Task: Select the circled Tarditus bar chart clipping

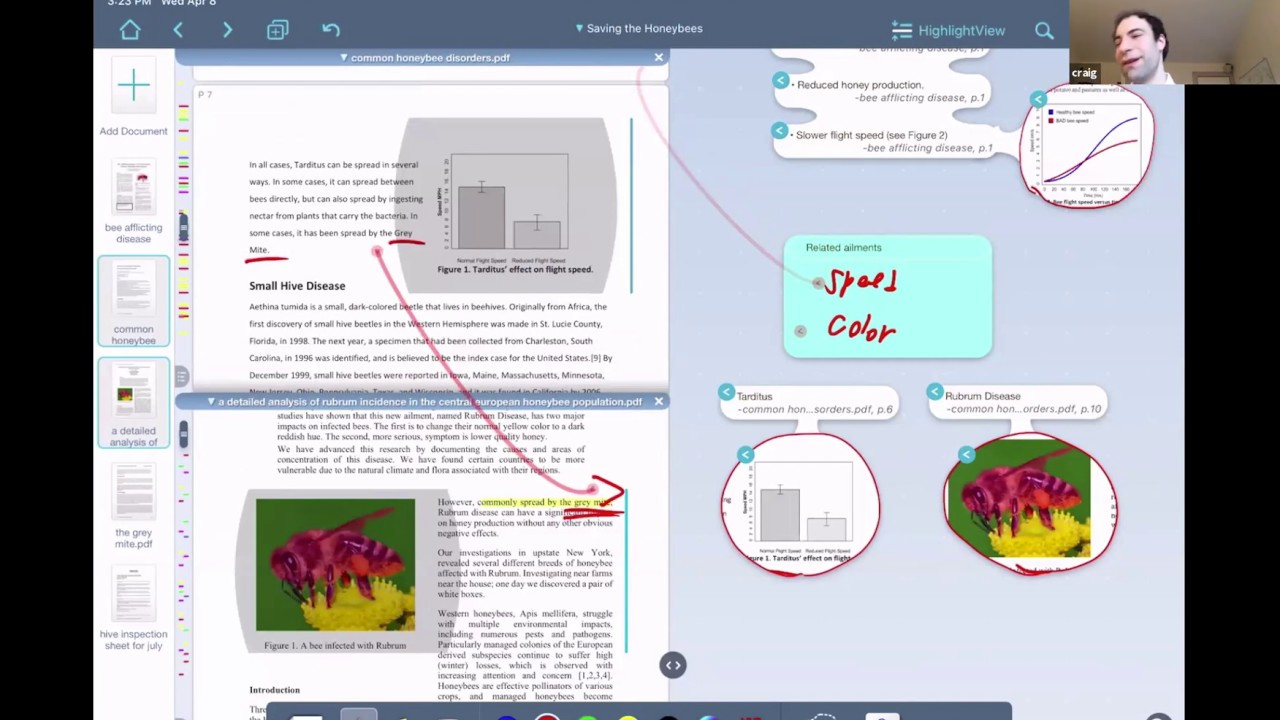Action: (x=802, y=504)
